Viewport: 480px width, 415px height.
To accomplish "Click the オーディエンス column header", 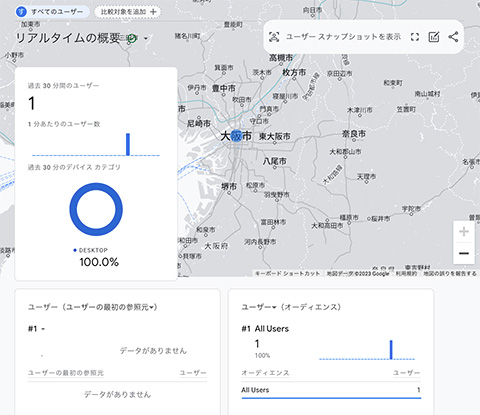I will click(265, 373).
